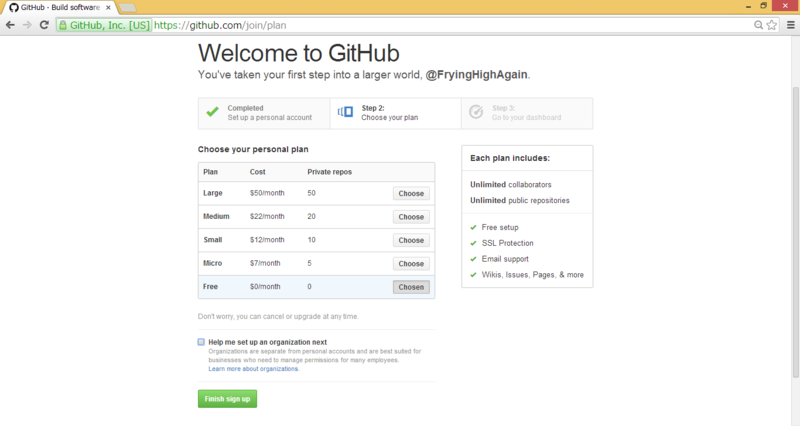This screenshot has width=800, height=426.
Task: Click the Step 3 dashboard gauge icon
Action: point(476,112)
